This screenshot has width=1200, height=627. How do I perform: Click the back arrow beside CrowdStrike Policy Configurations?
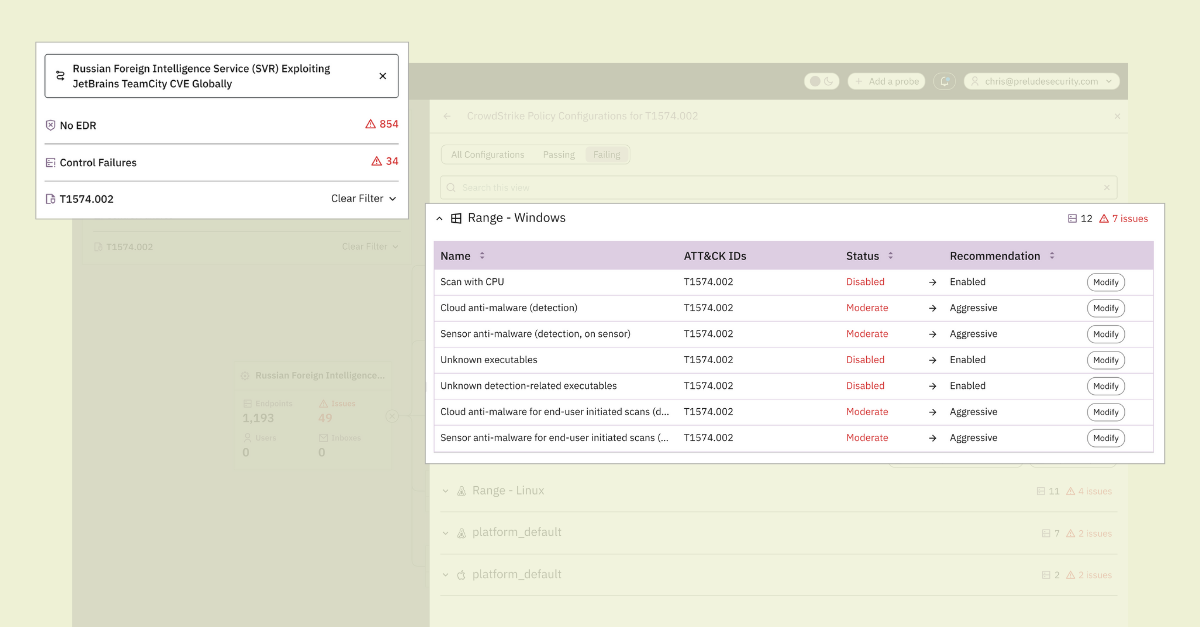tap(447, 116)
